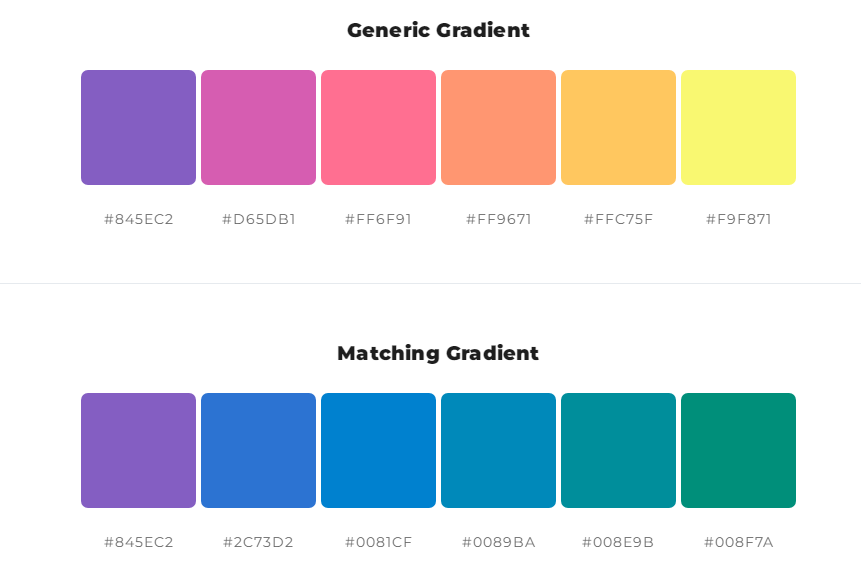
Task: Click the purple #845EC2 swatch in Generic Gradient
Action: click(x=138, y=127)
